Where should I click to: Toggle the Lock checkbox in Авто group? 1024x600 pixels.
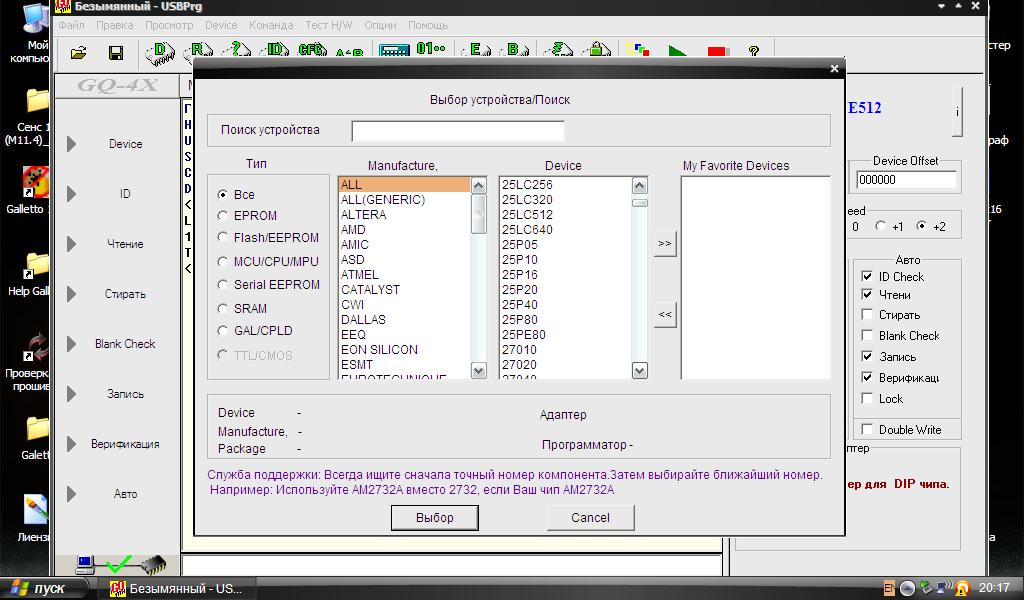pyautogui.click(x=867, y=398)
